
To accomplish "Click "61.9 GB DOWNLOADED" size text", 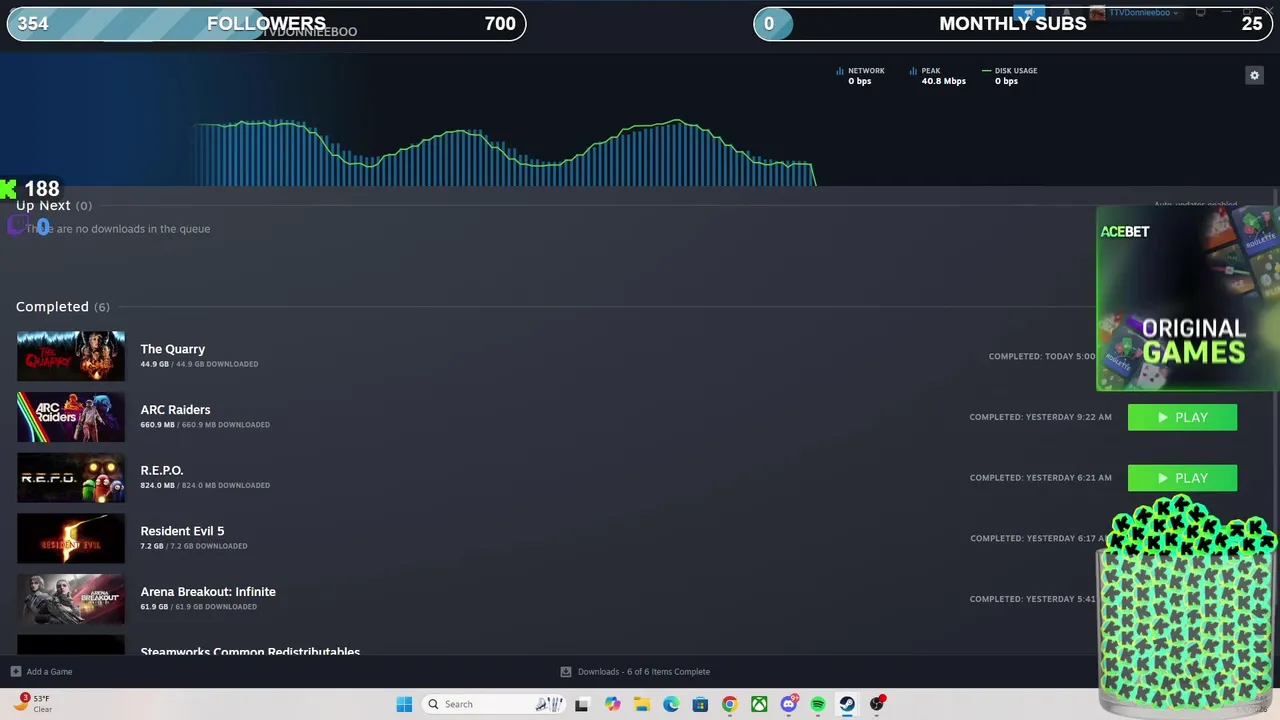I will pyautogui.click(x=216, y=607).
